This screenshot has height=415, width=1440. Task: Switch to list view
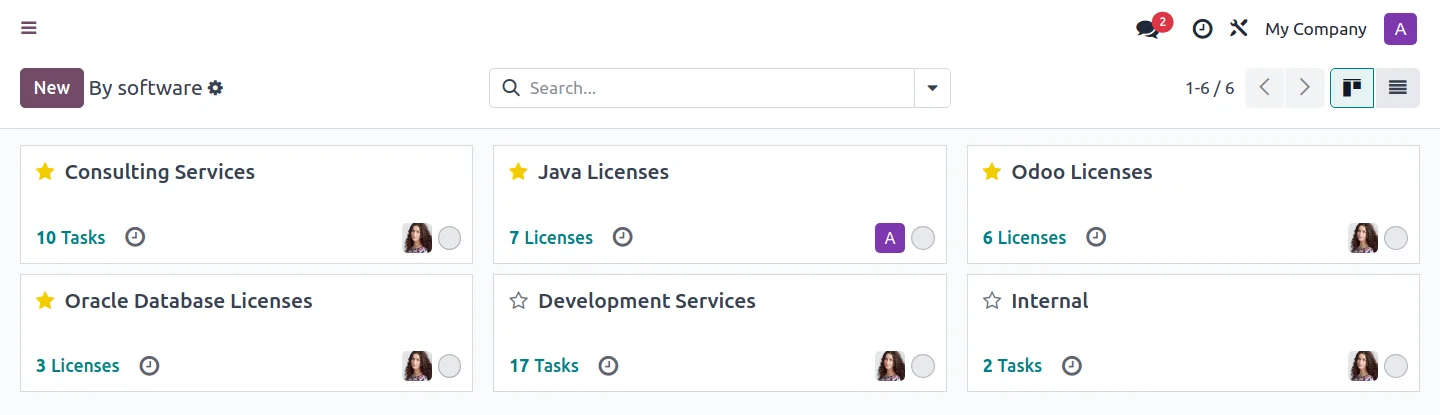click(1397, 88)
